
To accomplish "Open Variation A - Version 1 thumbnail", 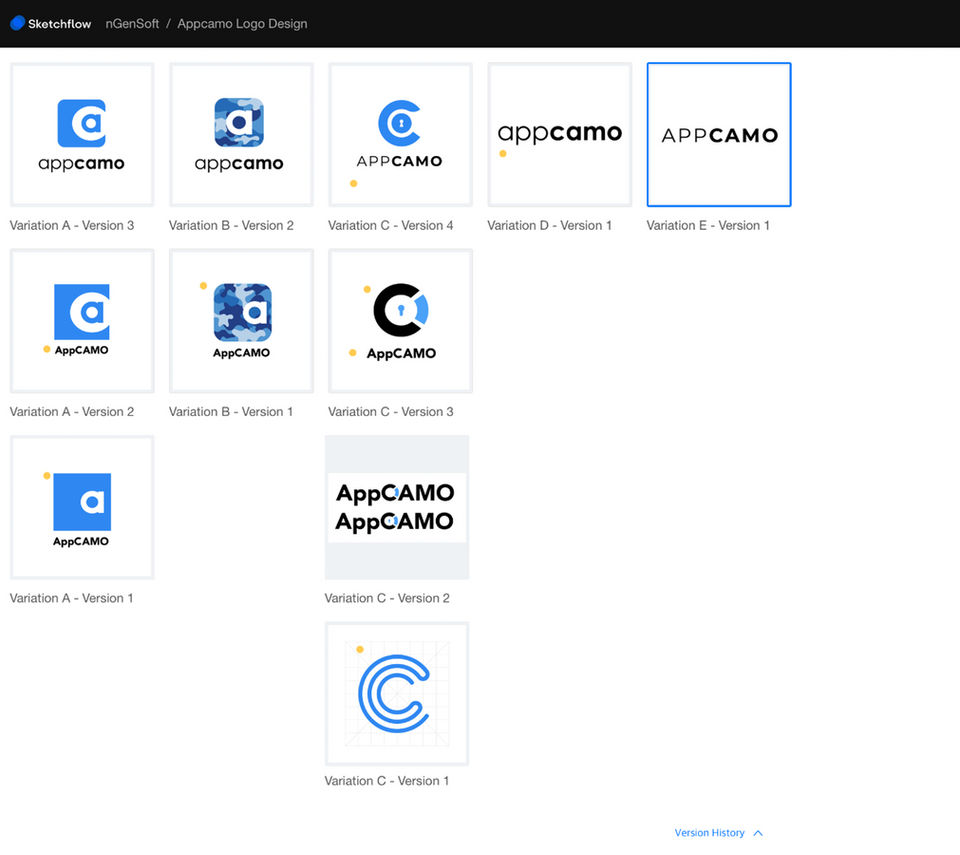I will point(82,508).
